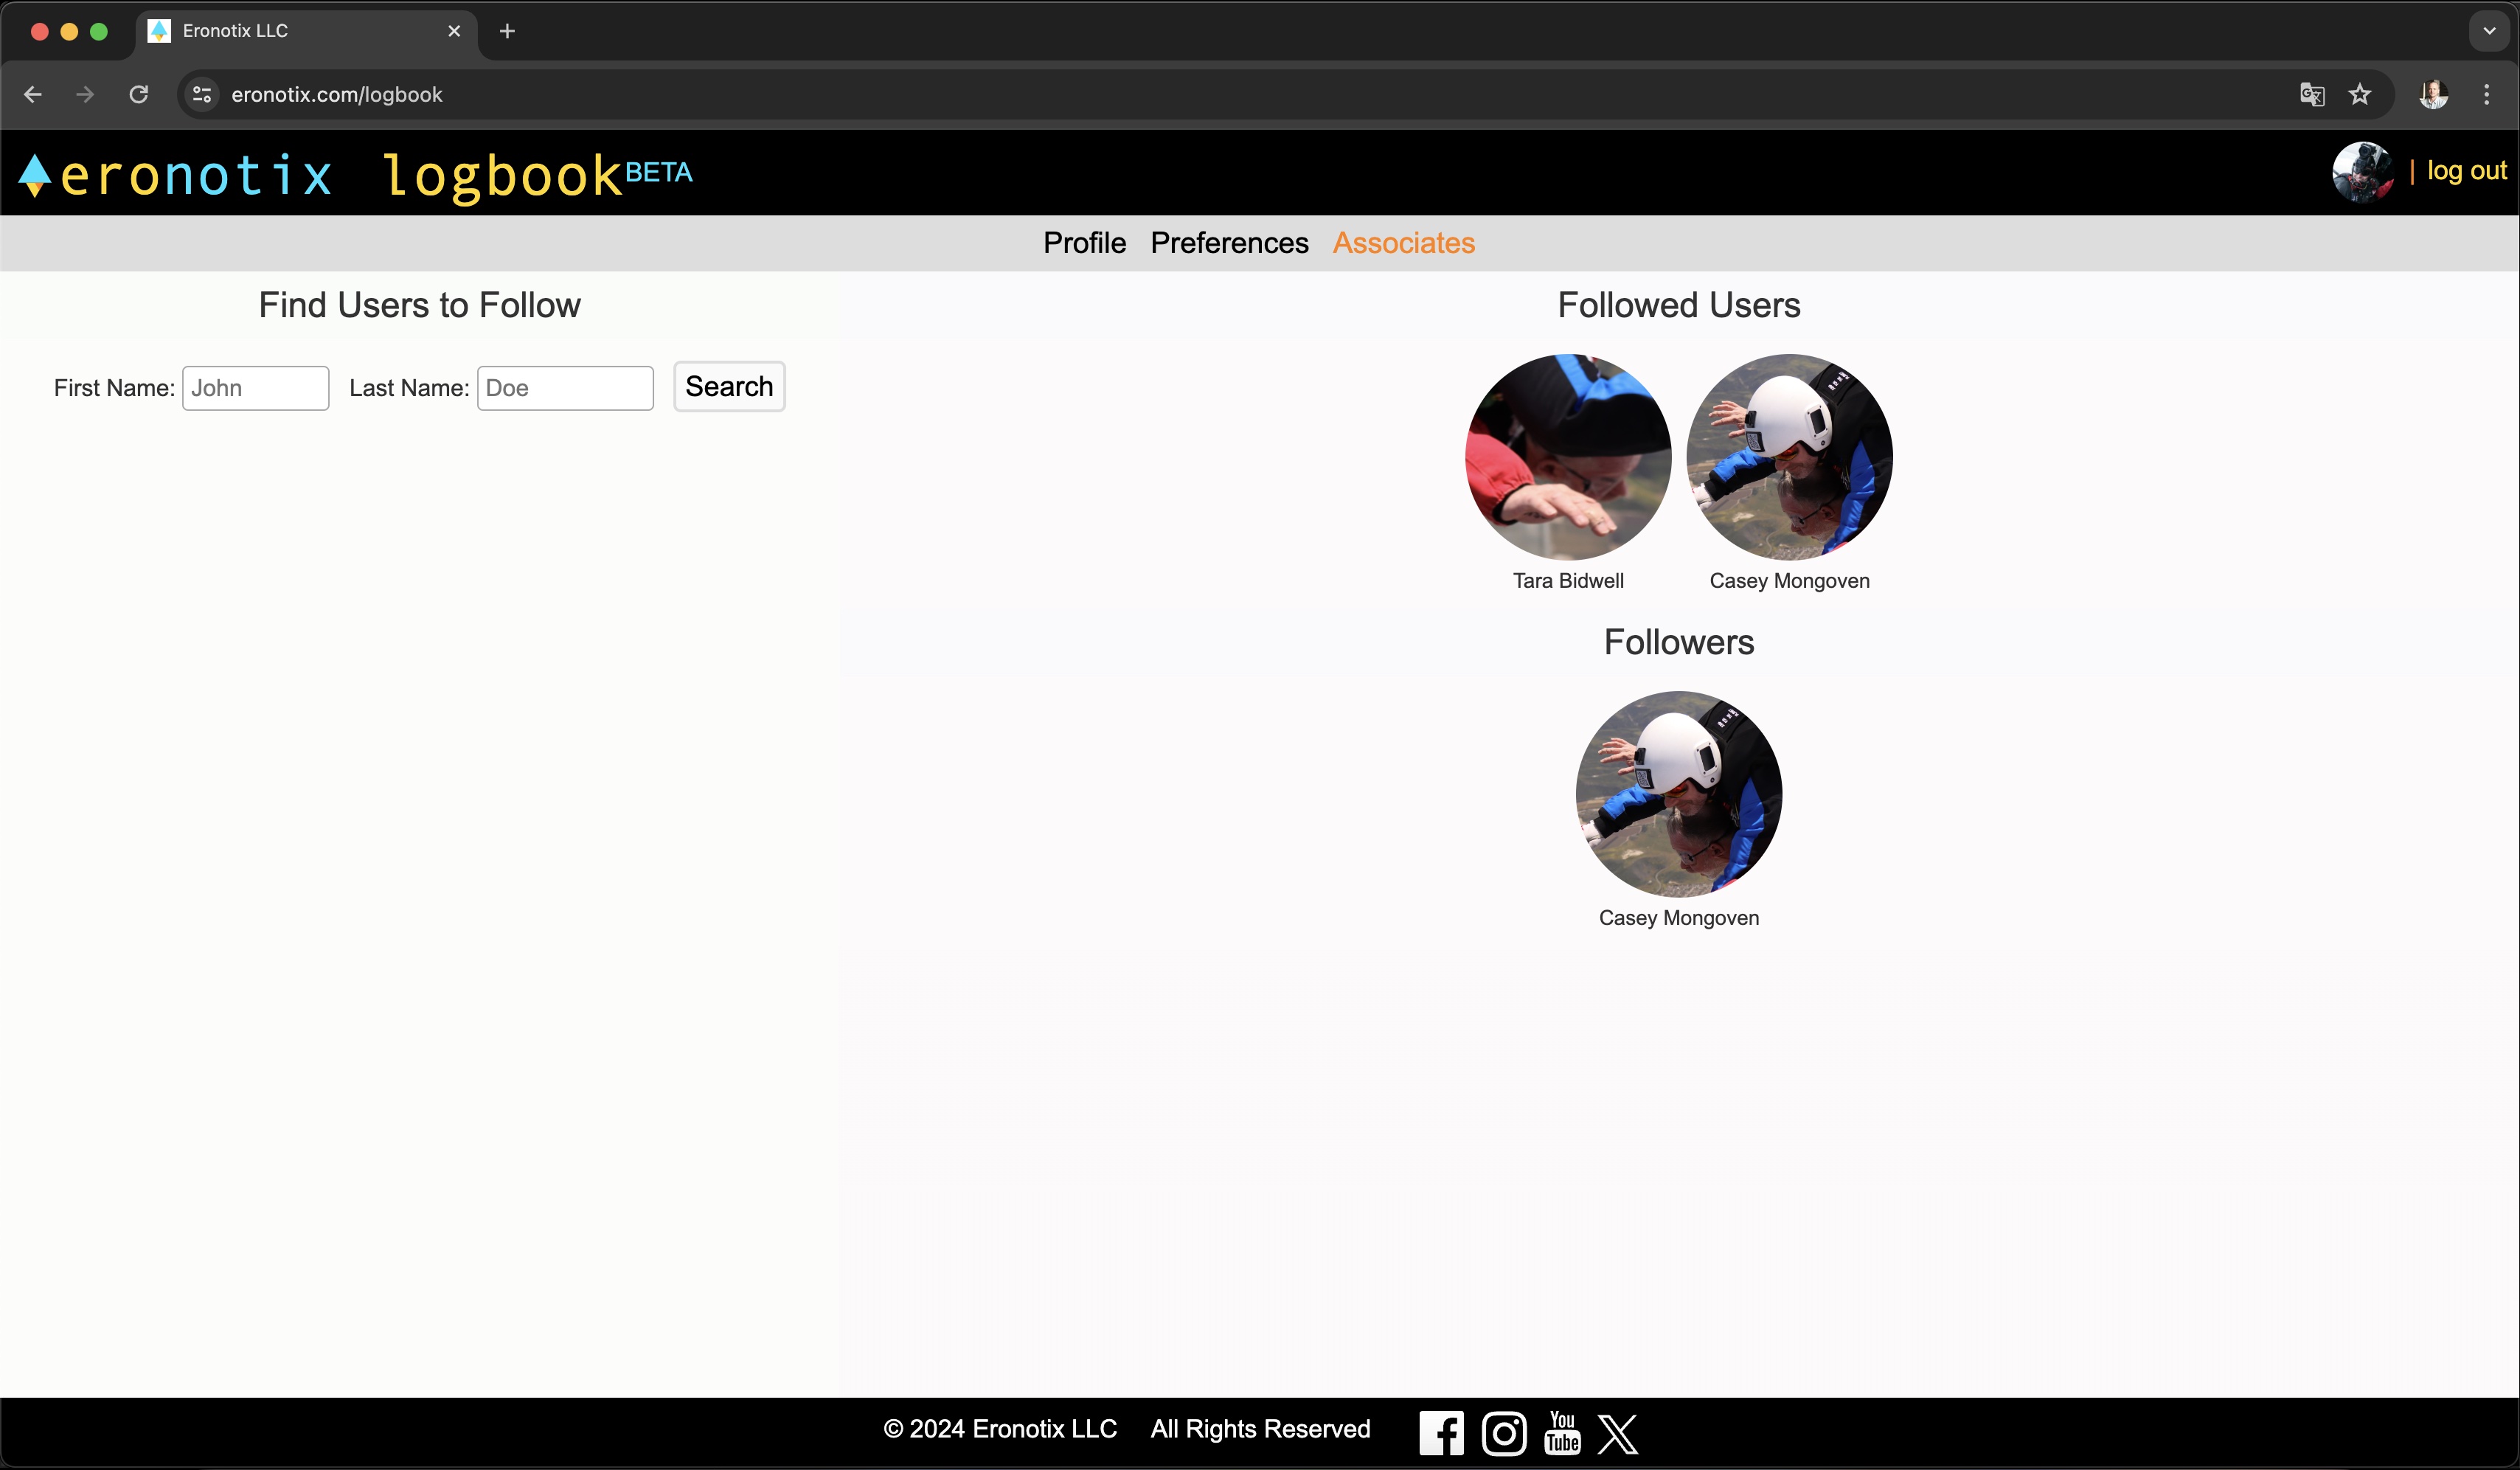The height and width of the screenshot is (1470, 2520).
Task: Reload the page with refresh icon
Action: tap(139, 94)
